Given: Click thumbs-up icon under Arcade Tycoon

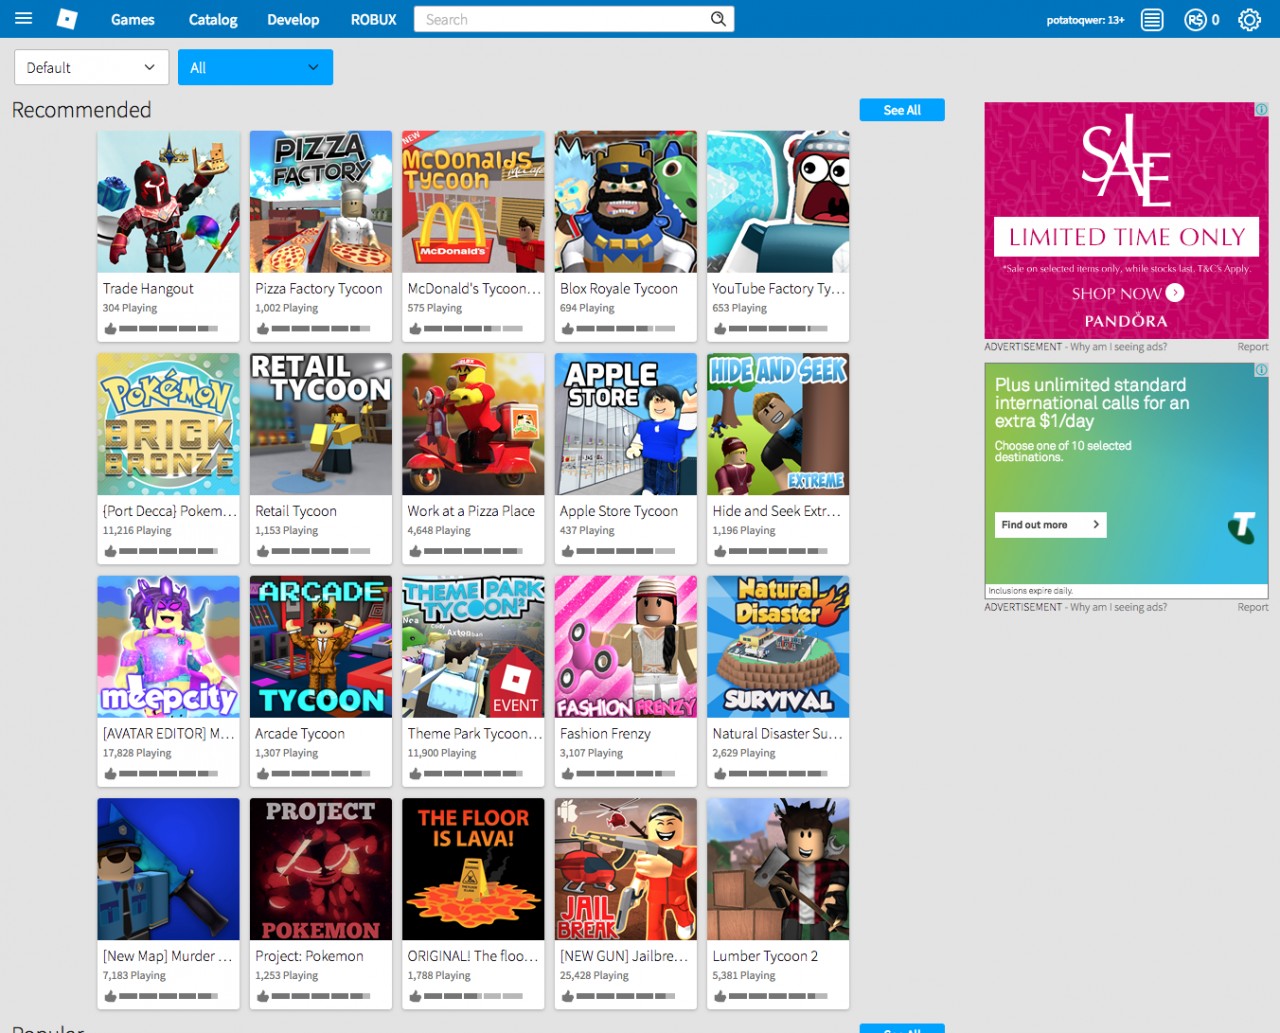Looking at the screenshot, I should (262, 773).
